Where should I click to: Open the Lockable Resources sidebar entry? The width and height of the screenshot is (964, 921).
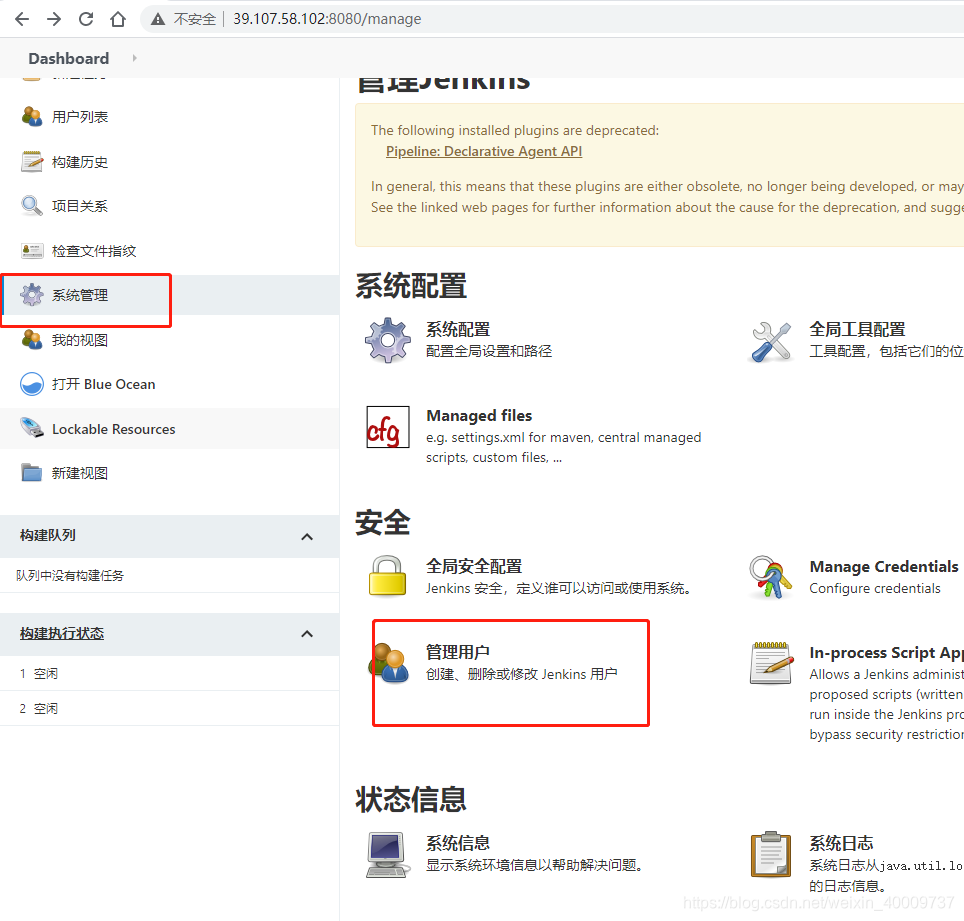coord(114,429)
